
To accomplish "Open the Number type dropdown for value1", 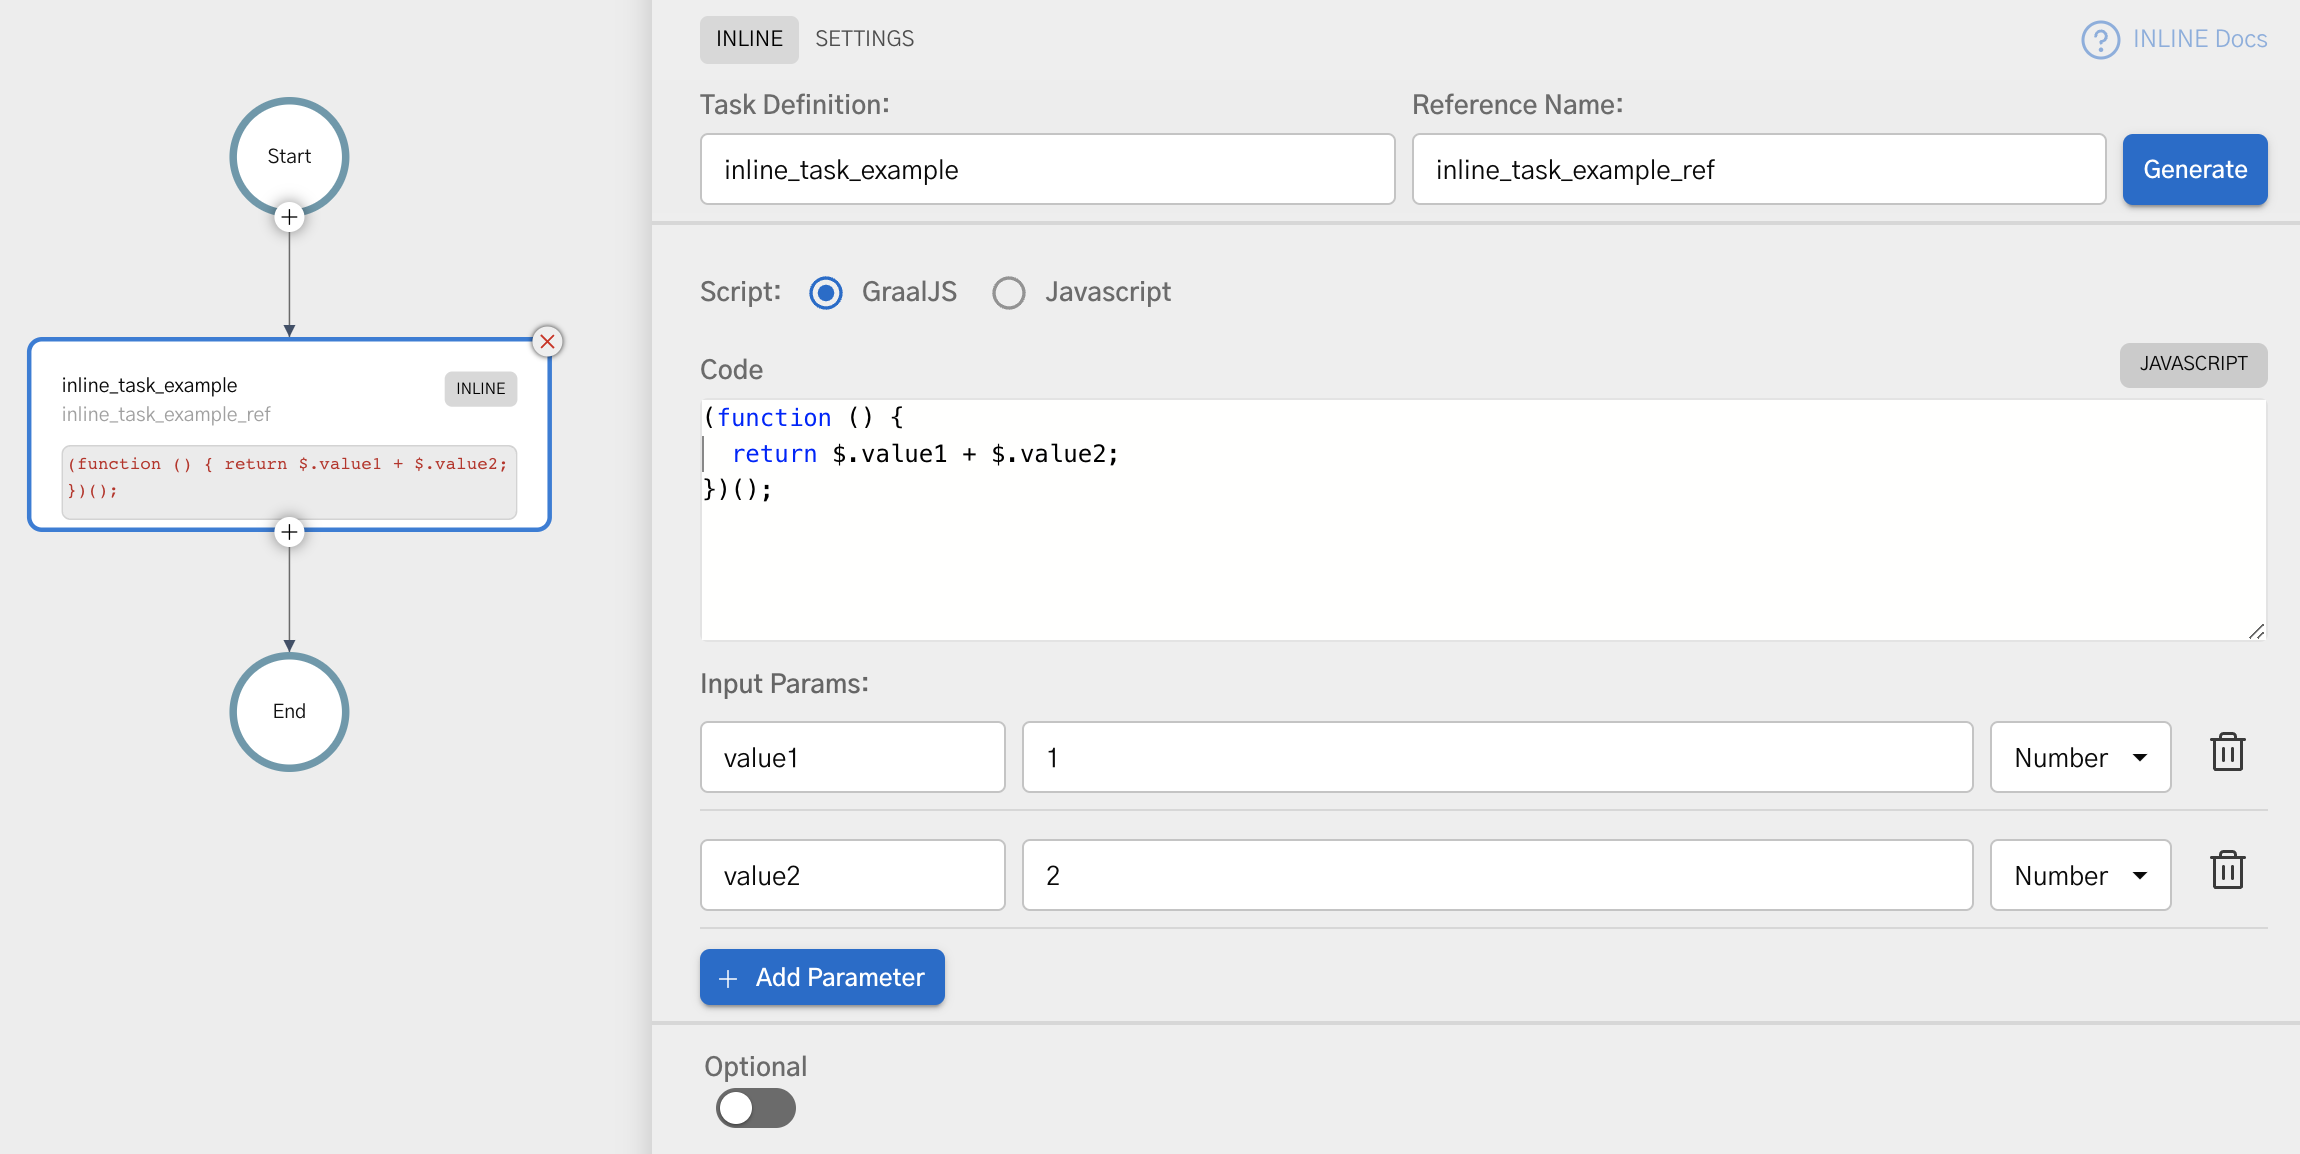I will point(2080,757).
